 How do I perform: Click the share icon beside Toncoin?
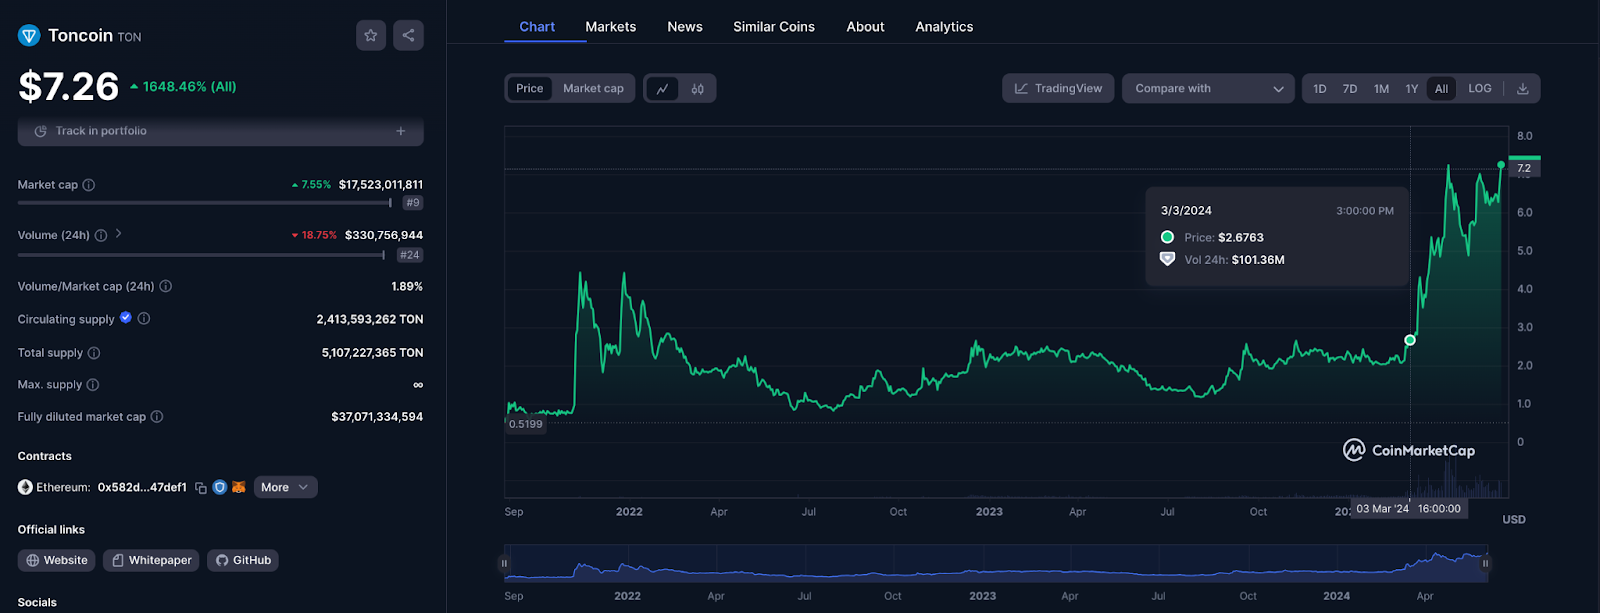pyautogui.click(x=408, y=35)
